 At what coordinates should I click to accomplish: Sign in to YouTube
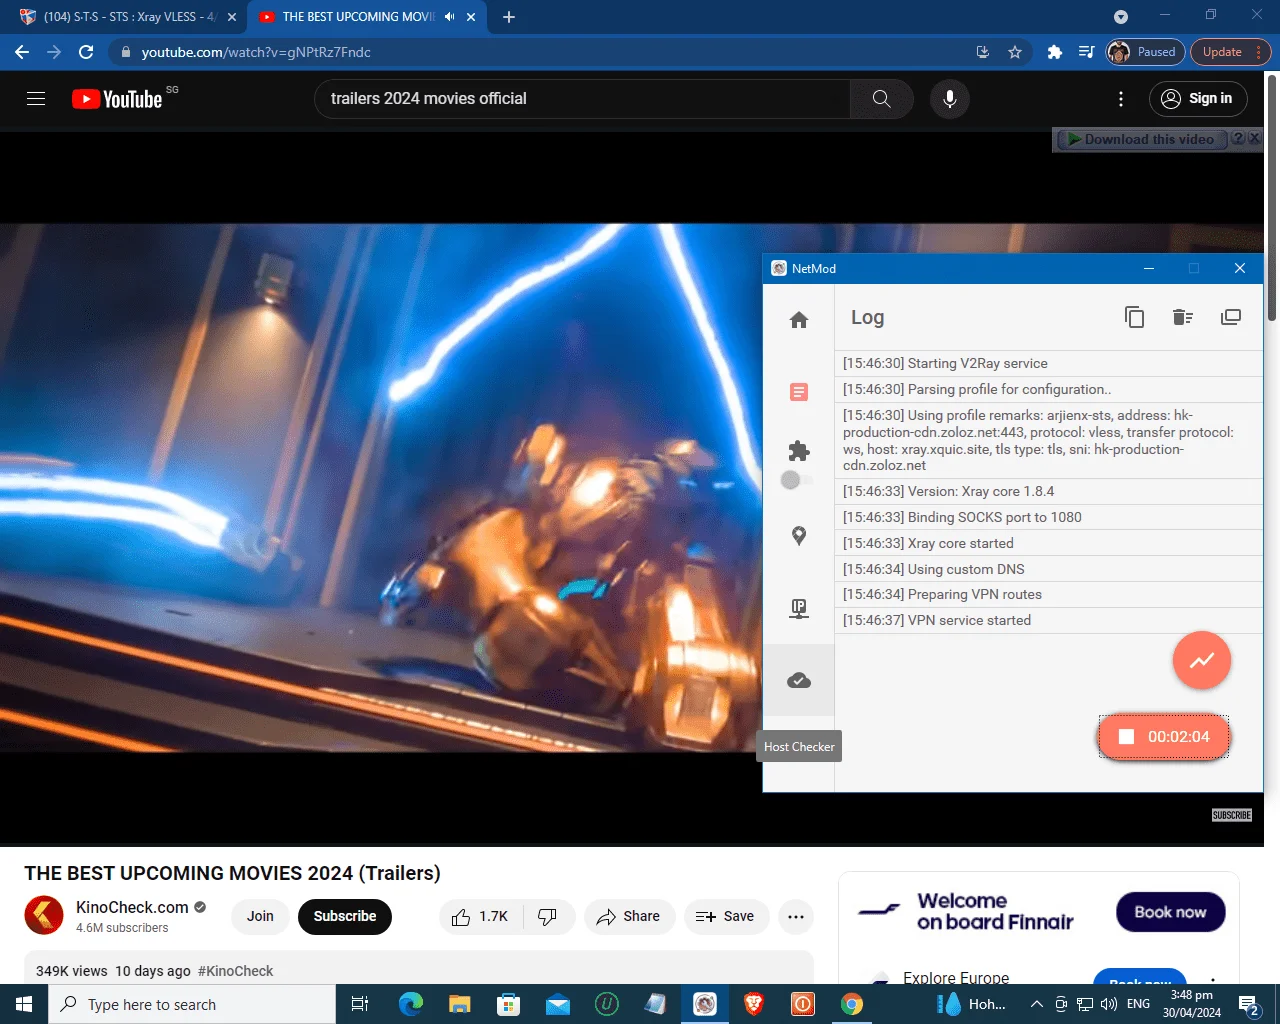point(1197,98)
